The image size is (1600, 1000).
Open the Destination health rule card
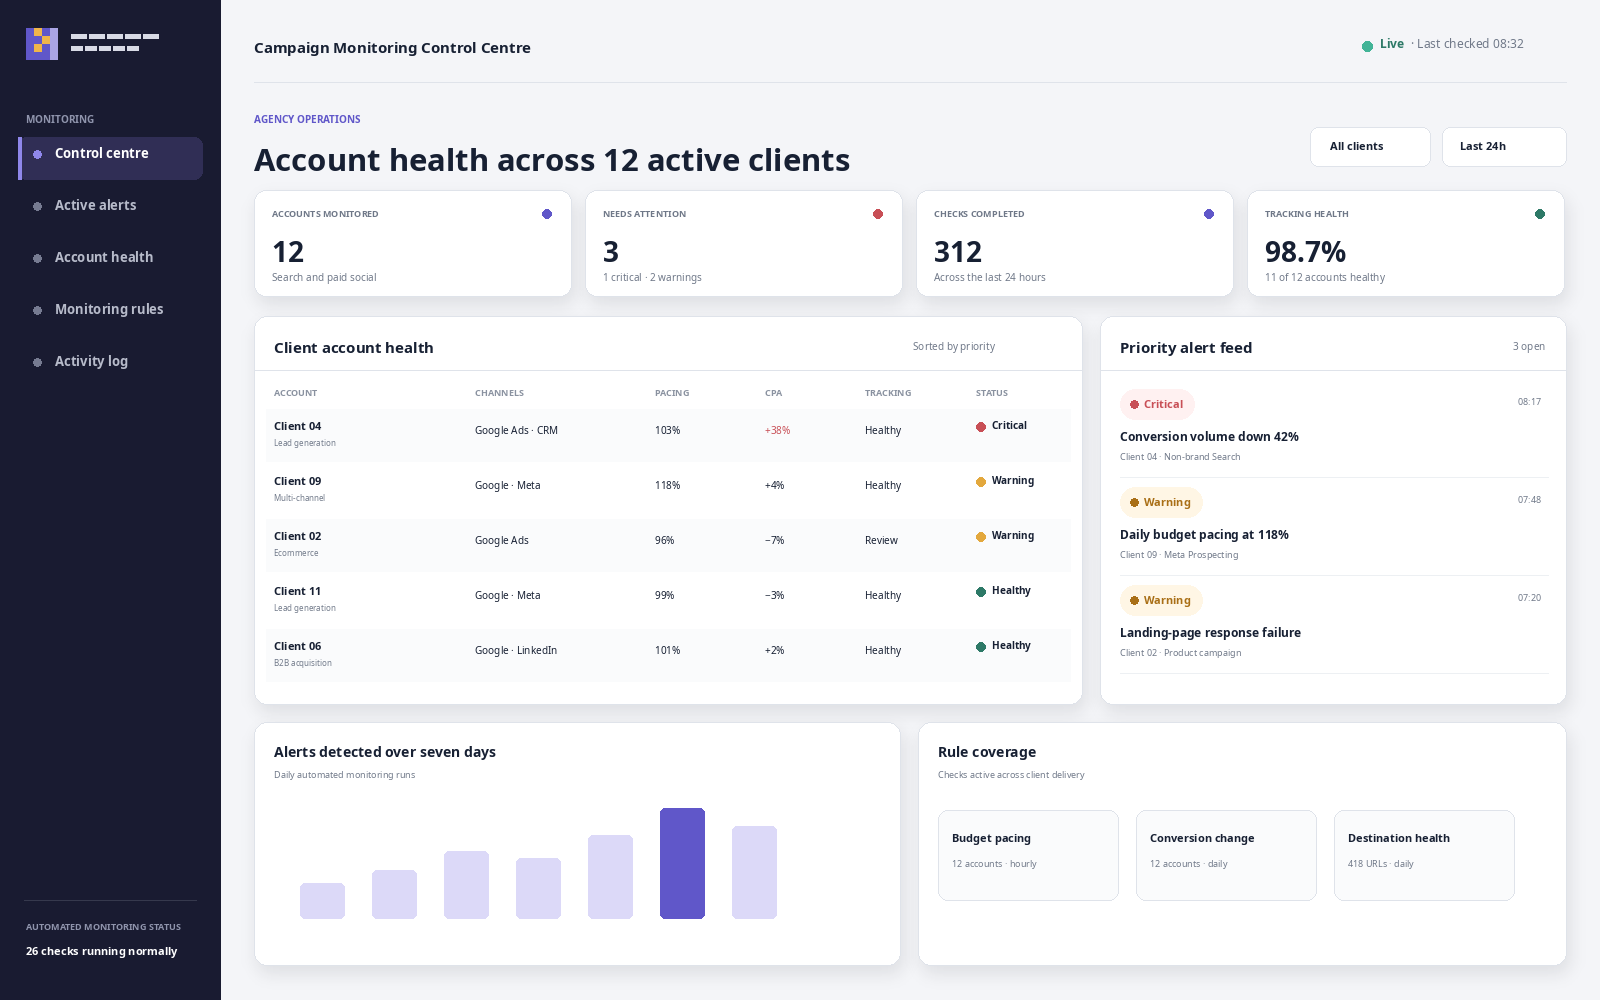coord(1424,855)
